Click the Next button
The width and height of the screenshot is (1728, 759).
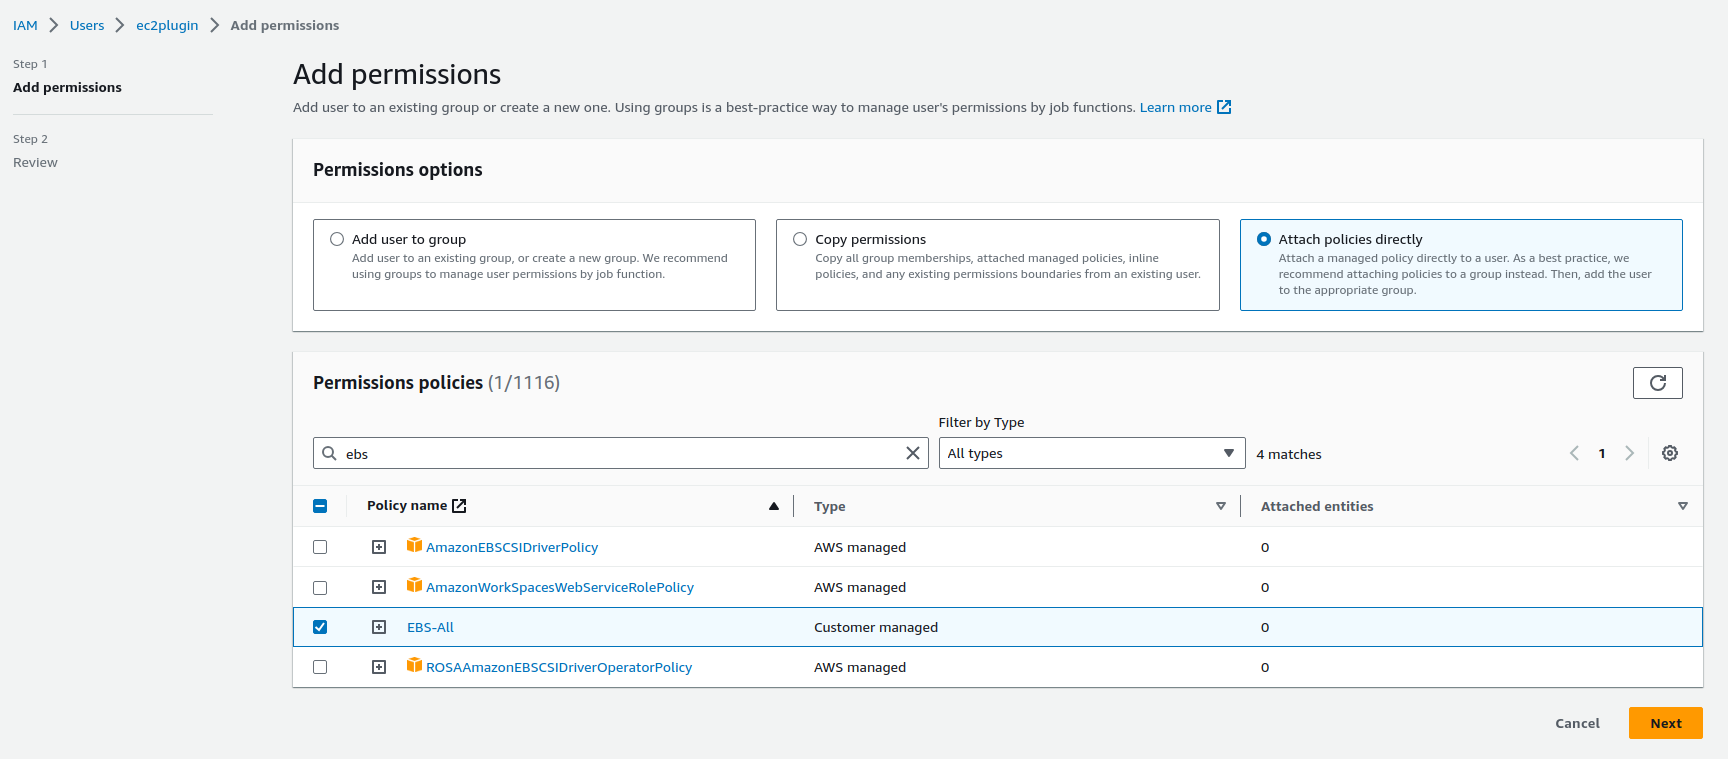coord(1666,723)
